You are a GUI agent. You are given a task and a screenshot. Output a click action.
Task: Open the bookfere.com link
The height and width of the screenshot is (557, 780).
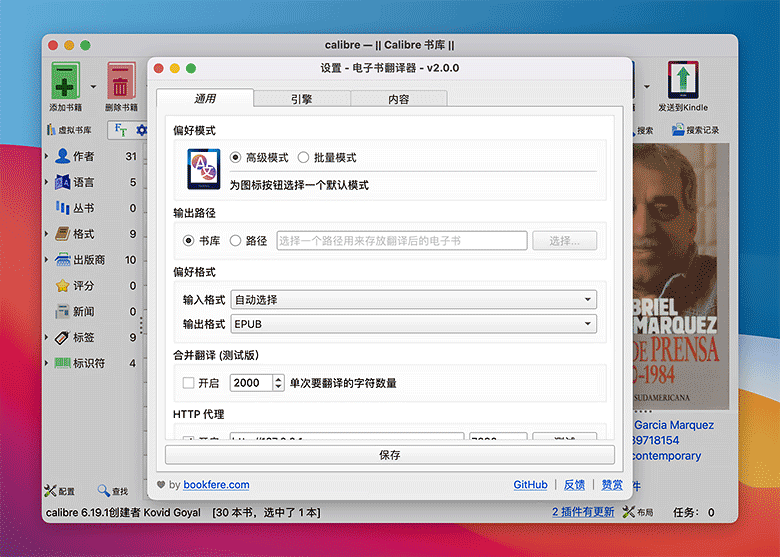click(x=216, y=485)
